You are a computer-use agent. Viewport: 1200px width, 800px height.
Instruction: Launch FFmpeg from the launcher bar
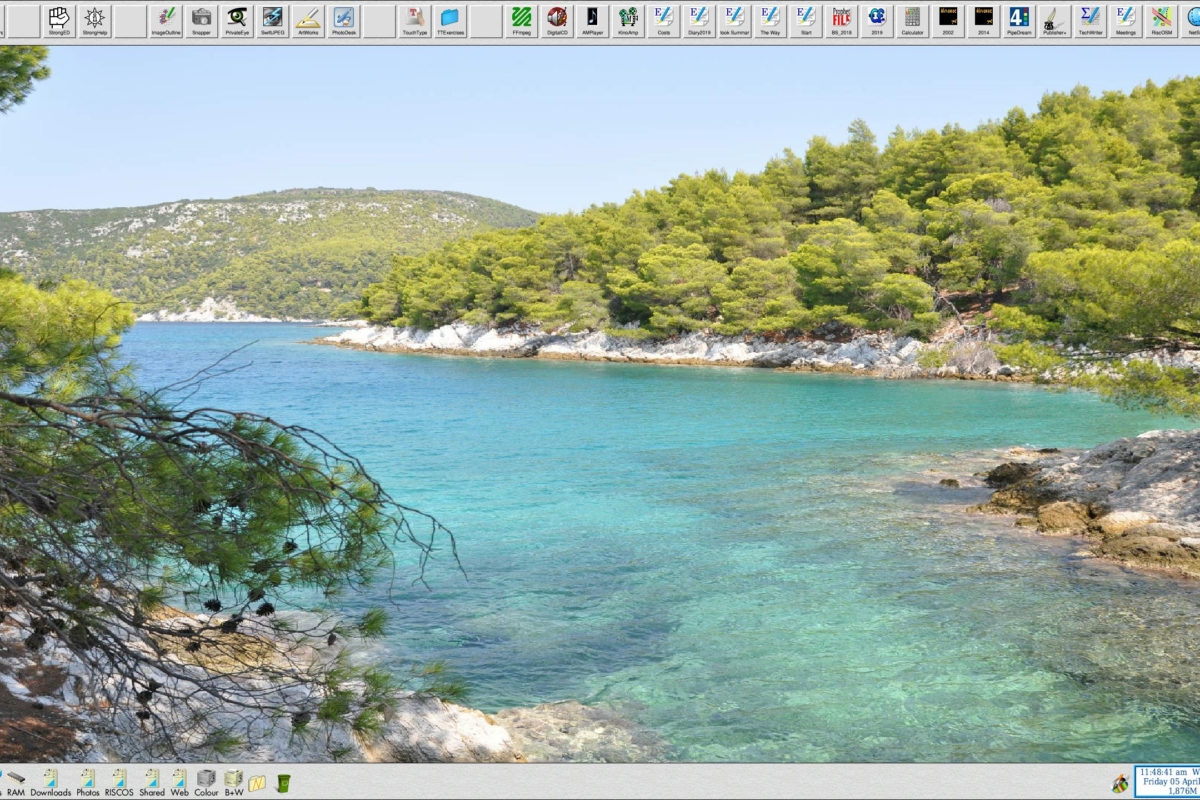click(522, 21)
